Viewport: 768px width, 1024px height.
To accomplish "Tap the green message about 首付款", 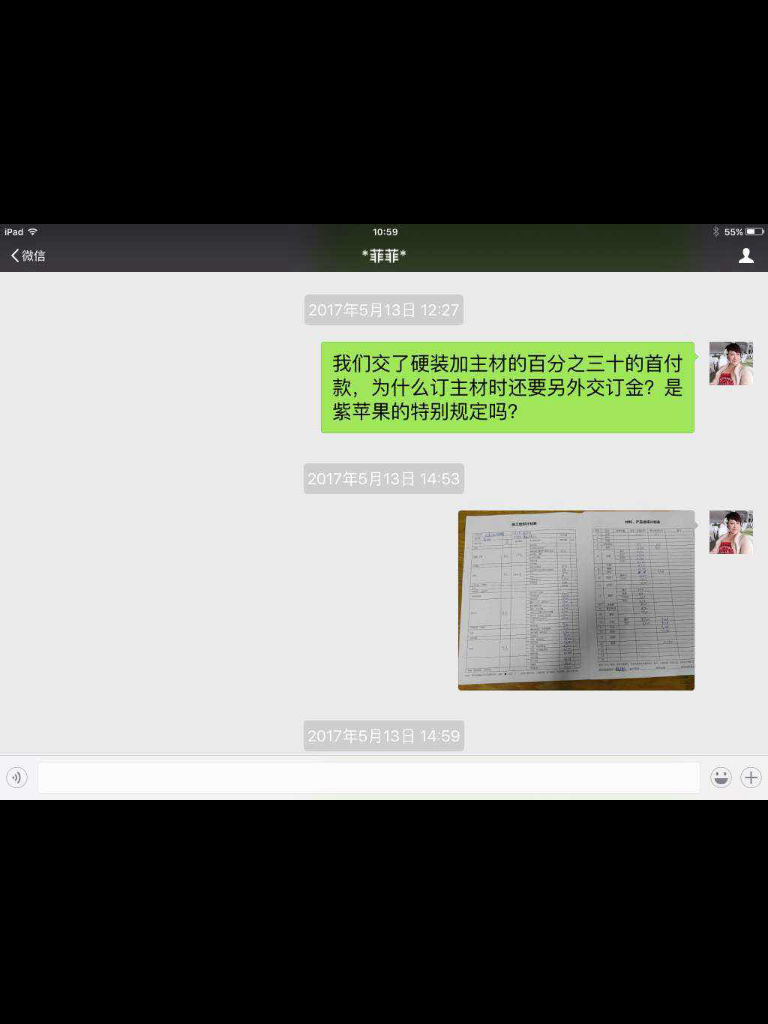I will (x=507, y=387).
